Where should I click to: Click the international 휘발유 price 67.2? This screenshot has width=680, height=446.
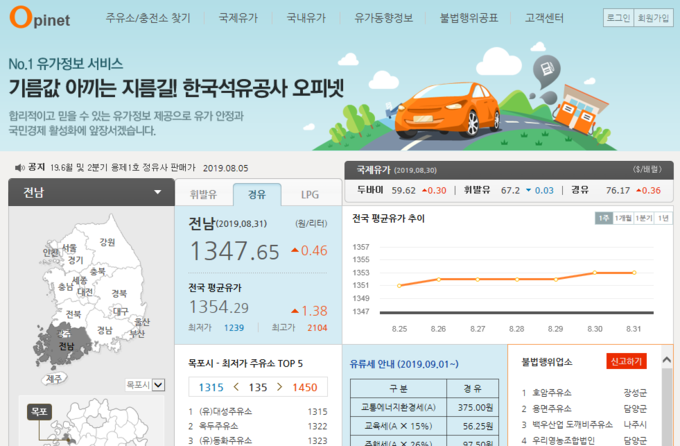click(510, 190)
